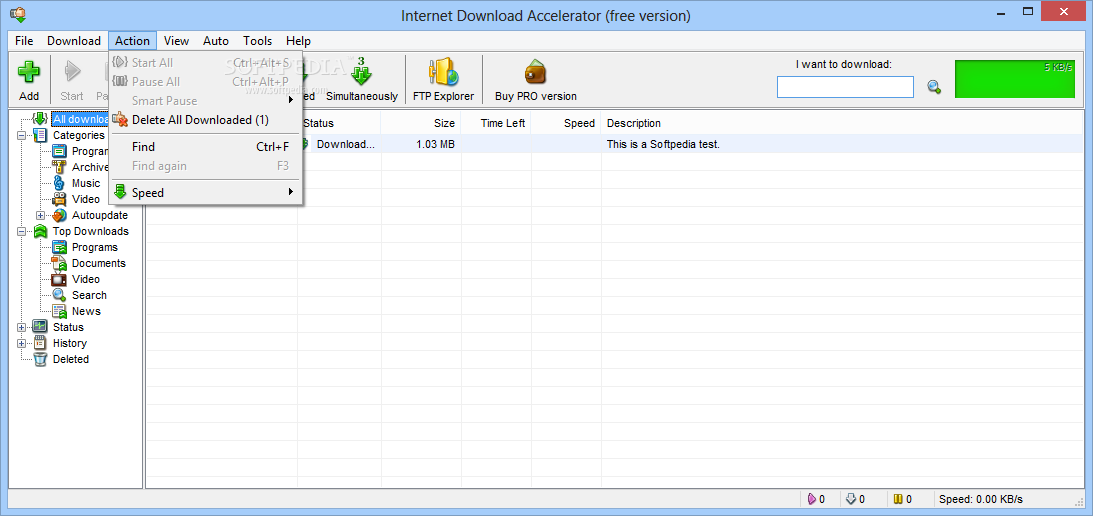Select Documents under Top Downloads
Image resolution: width=1093 pixels, height=516 pixels.
pyautogui.click(x=99, y=264)
